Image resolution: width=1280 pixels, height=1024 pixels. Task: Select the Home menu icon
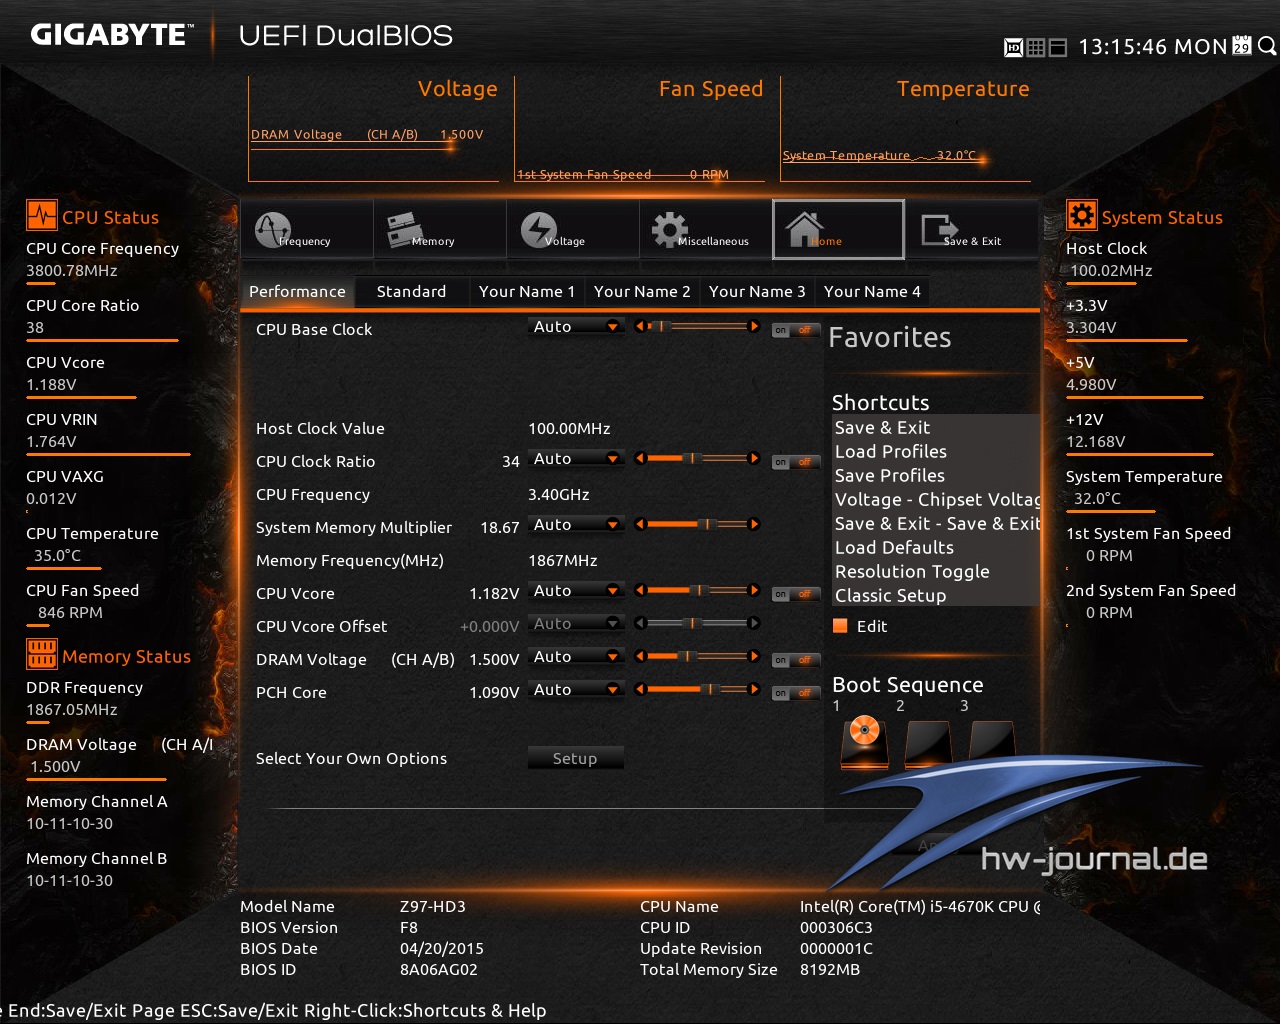click(x=838, y=229)
